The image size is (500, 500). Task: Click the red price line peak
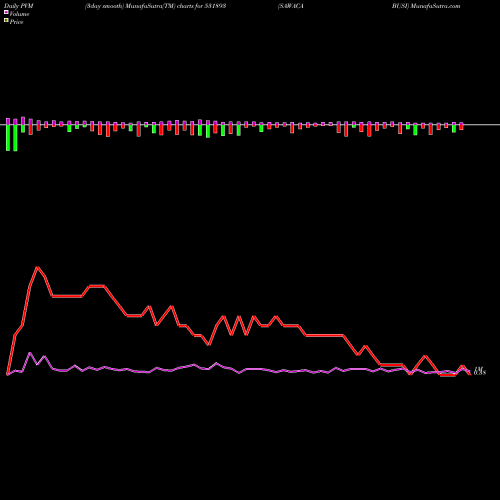click(37, 267)
